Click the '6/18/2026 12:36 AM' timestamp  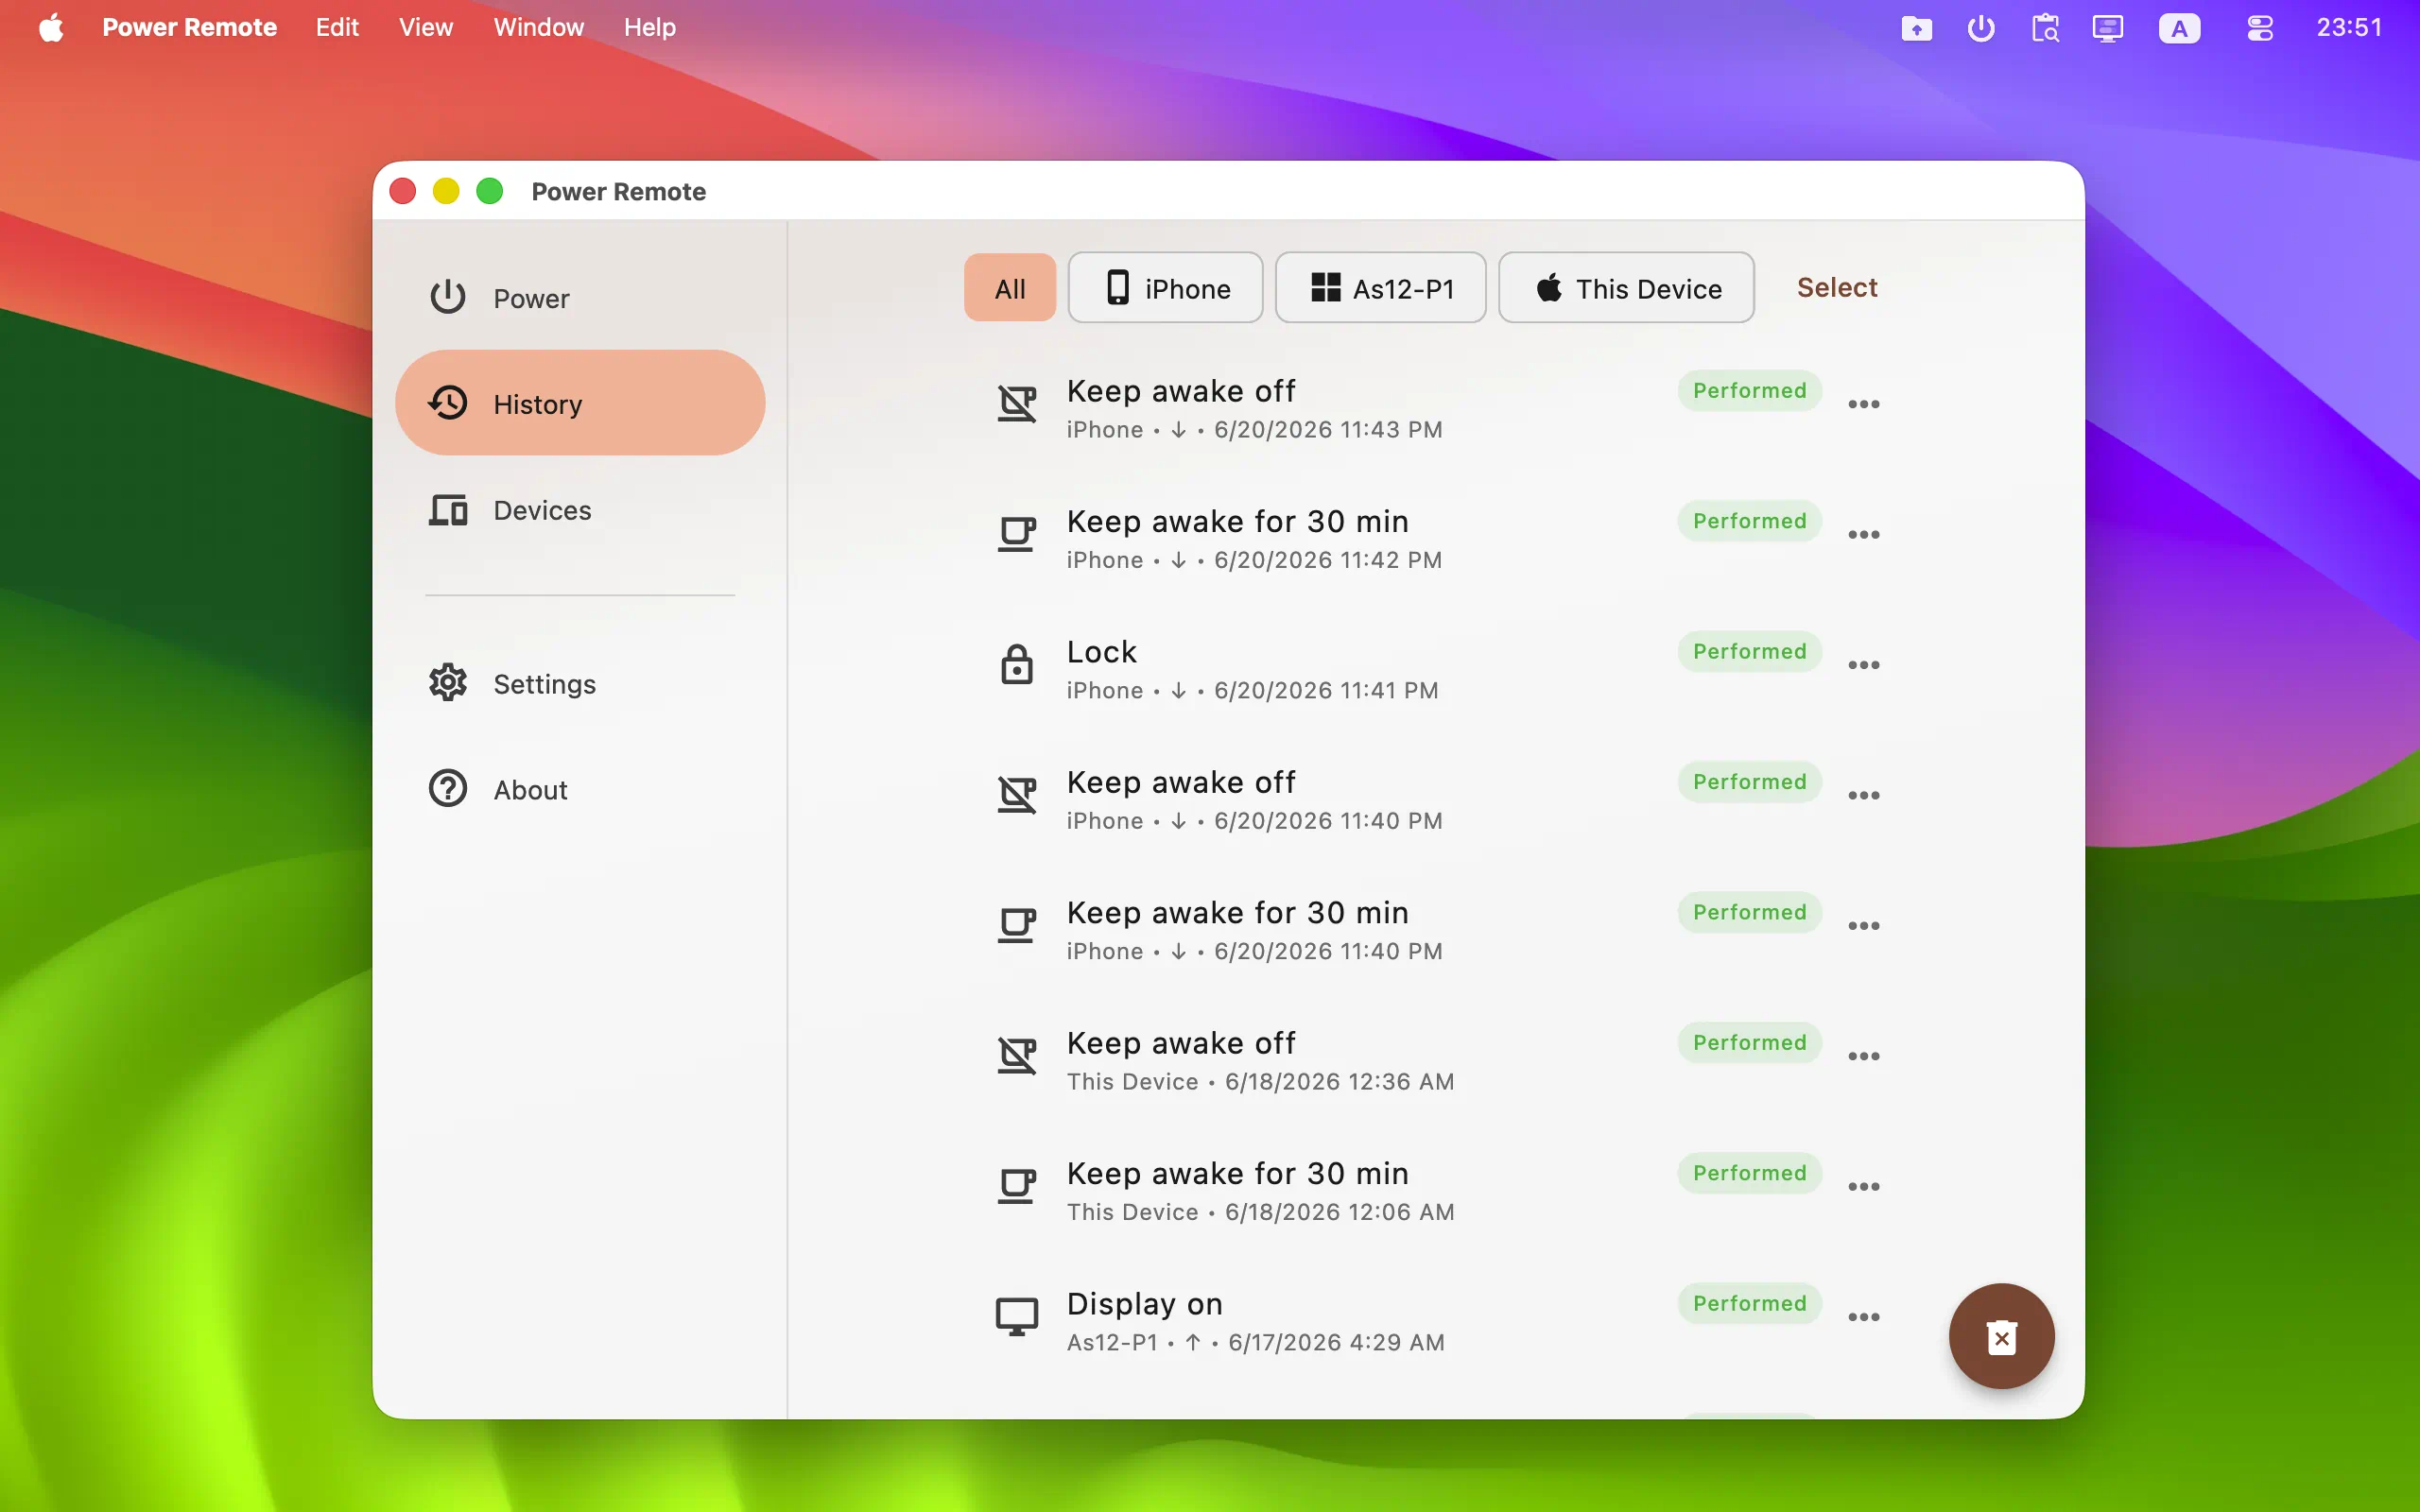click(x=1339, y=1081)
